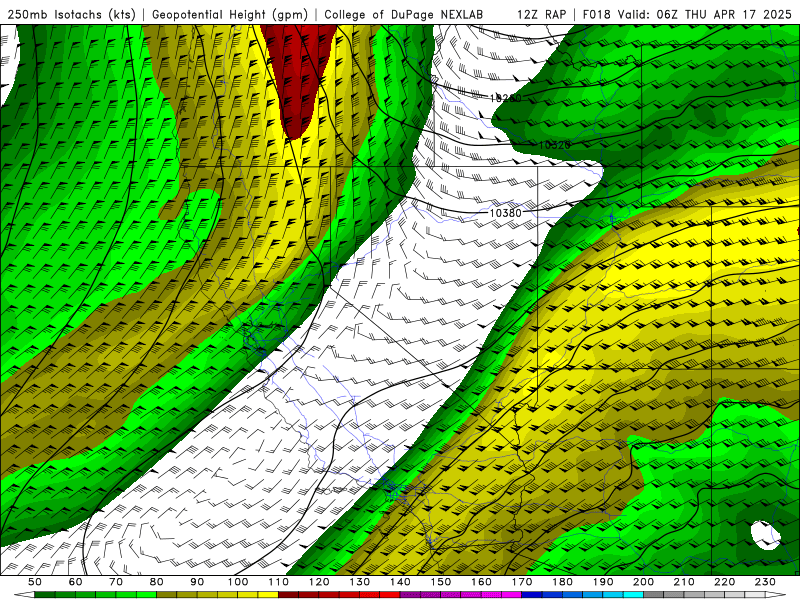Screen dimensions: 800x600
Task: Click the 10320 height contour label
Action: pyautogui.click(x=555, y=145)
